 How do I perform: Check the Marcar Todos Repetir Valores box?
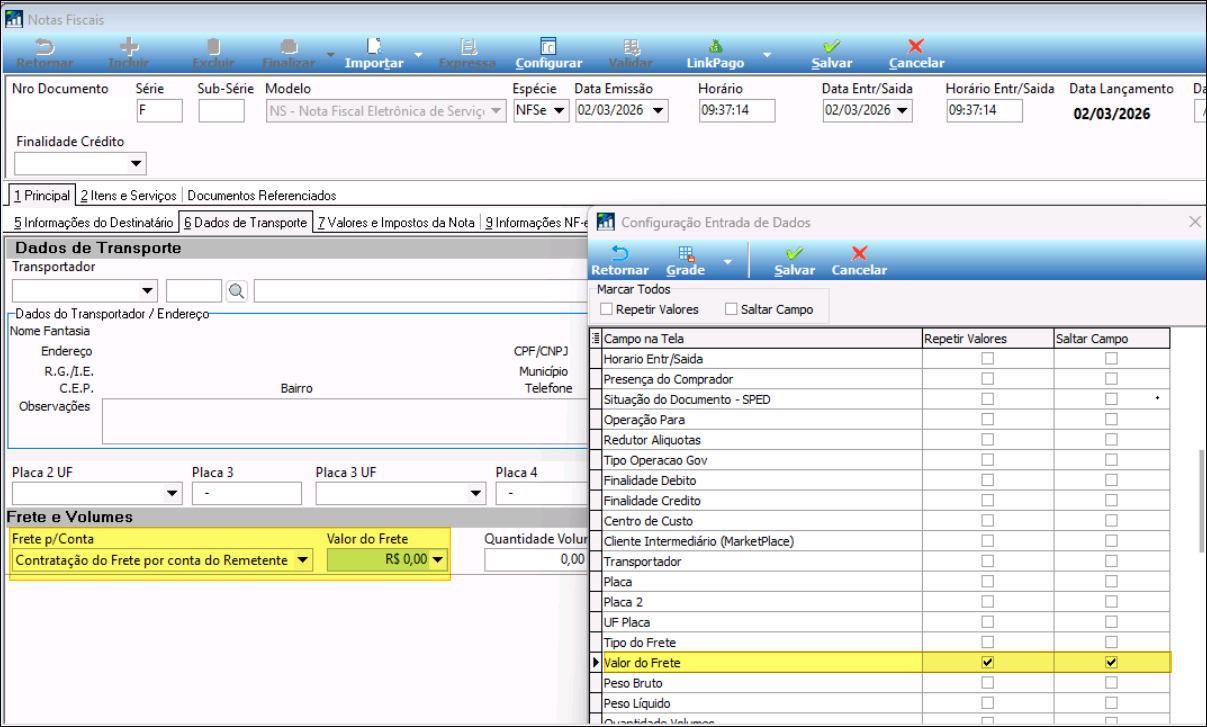(x=607, y=310)
